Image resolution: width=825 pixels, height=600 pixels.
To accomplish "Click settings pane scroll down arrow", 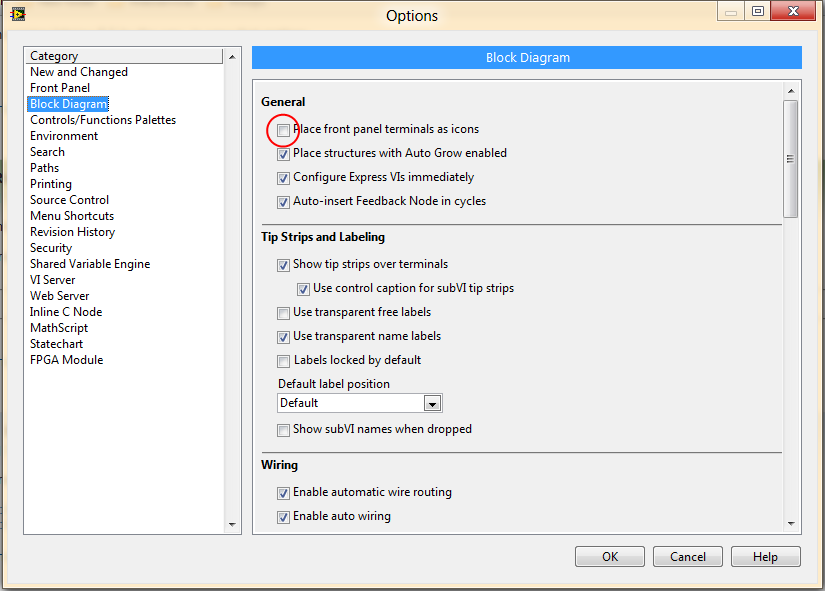I will pos(791,524).
